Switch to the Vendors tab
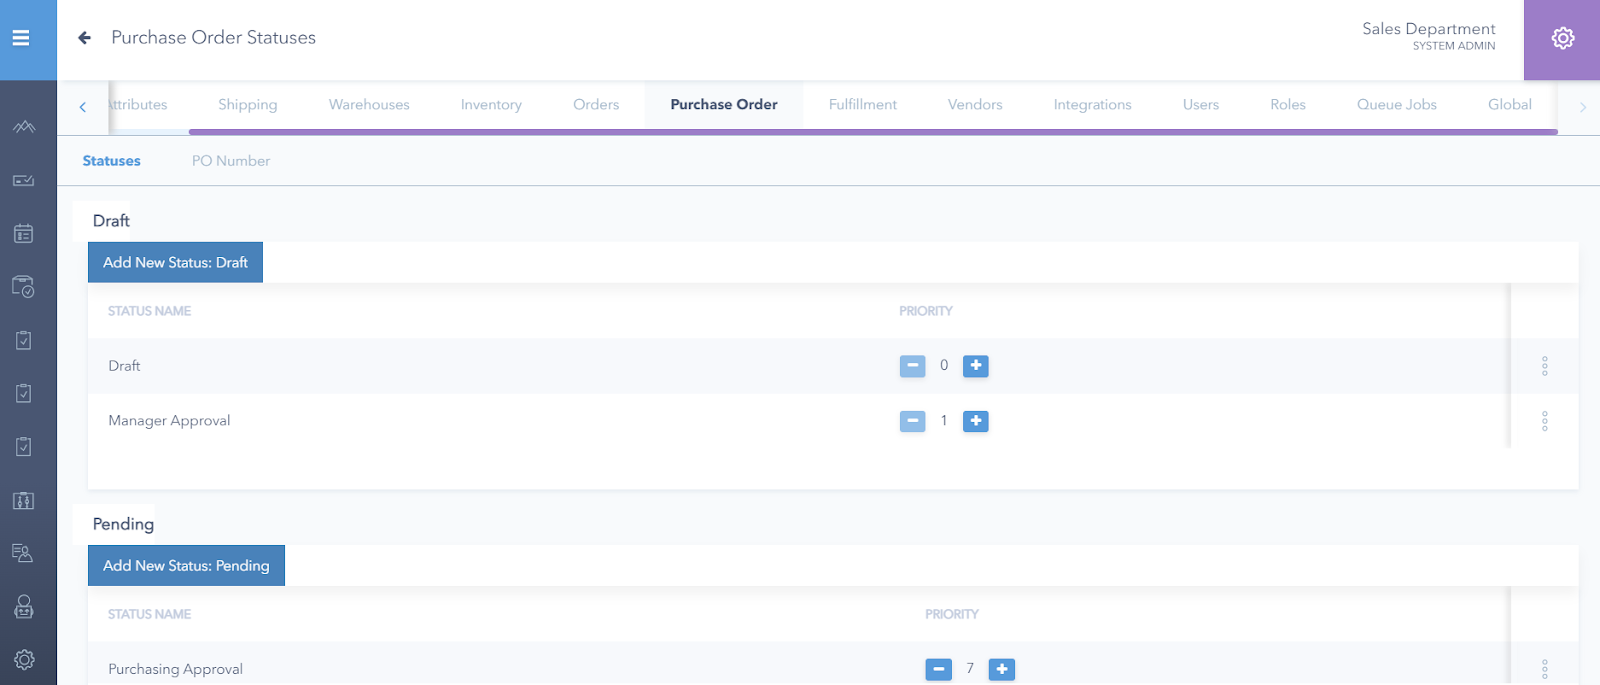 tap(975, 105)
